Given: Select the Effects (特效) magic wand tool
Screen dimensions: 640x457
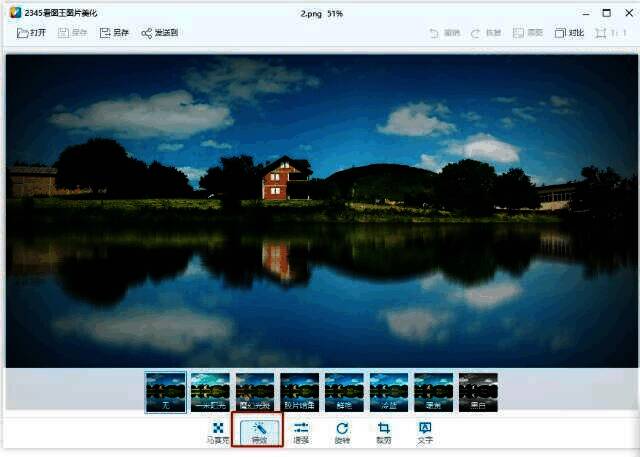Looking at the screenshot, I should (x=259, y=432).
